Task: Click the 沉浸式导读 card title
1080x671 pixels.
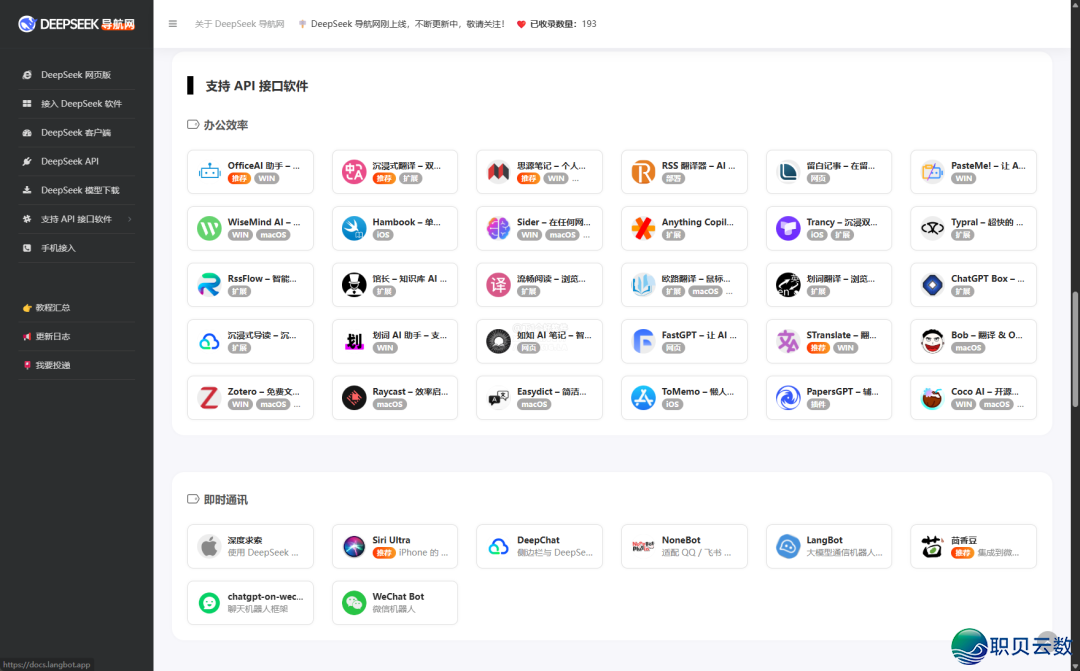Action: [x=262, y=336]
